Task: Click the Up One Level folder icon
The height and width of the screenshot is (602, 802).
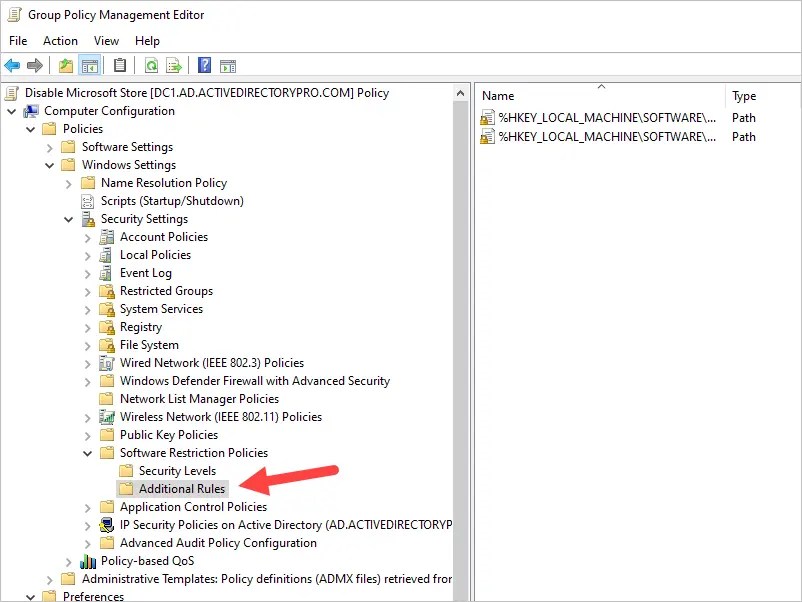Action: [x=65, y=65]
